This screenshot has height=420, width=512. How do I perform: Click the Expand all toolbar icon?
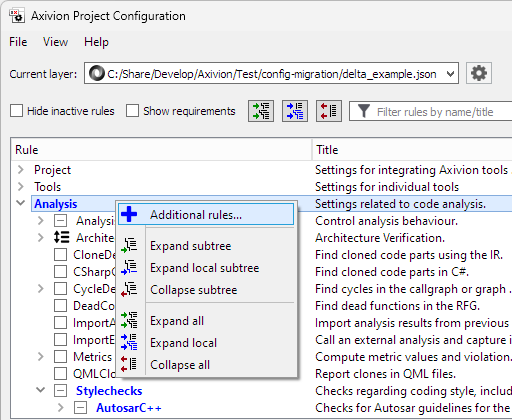click(261, 111)
